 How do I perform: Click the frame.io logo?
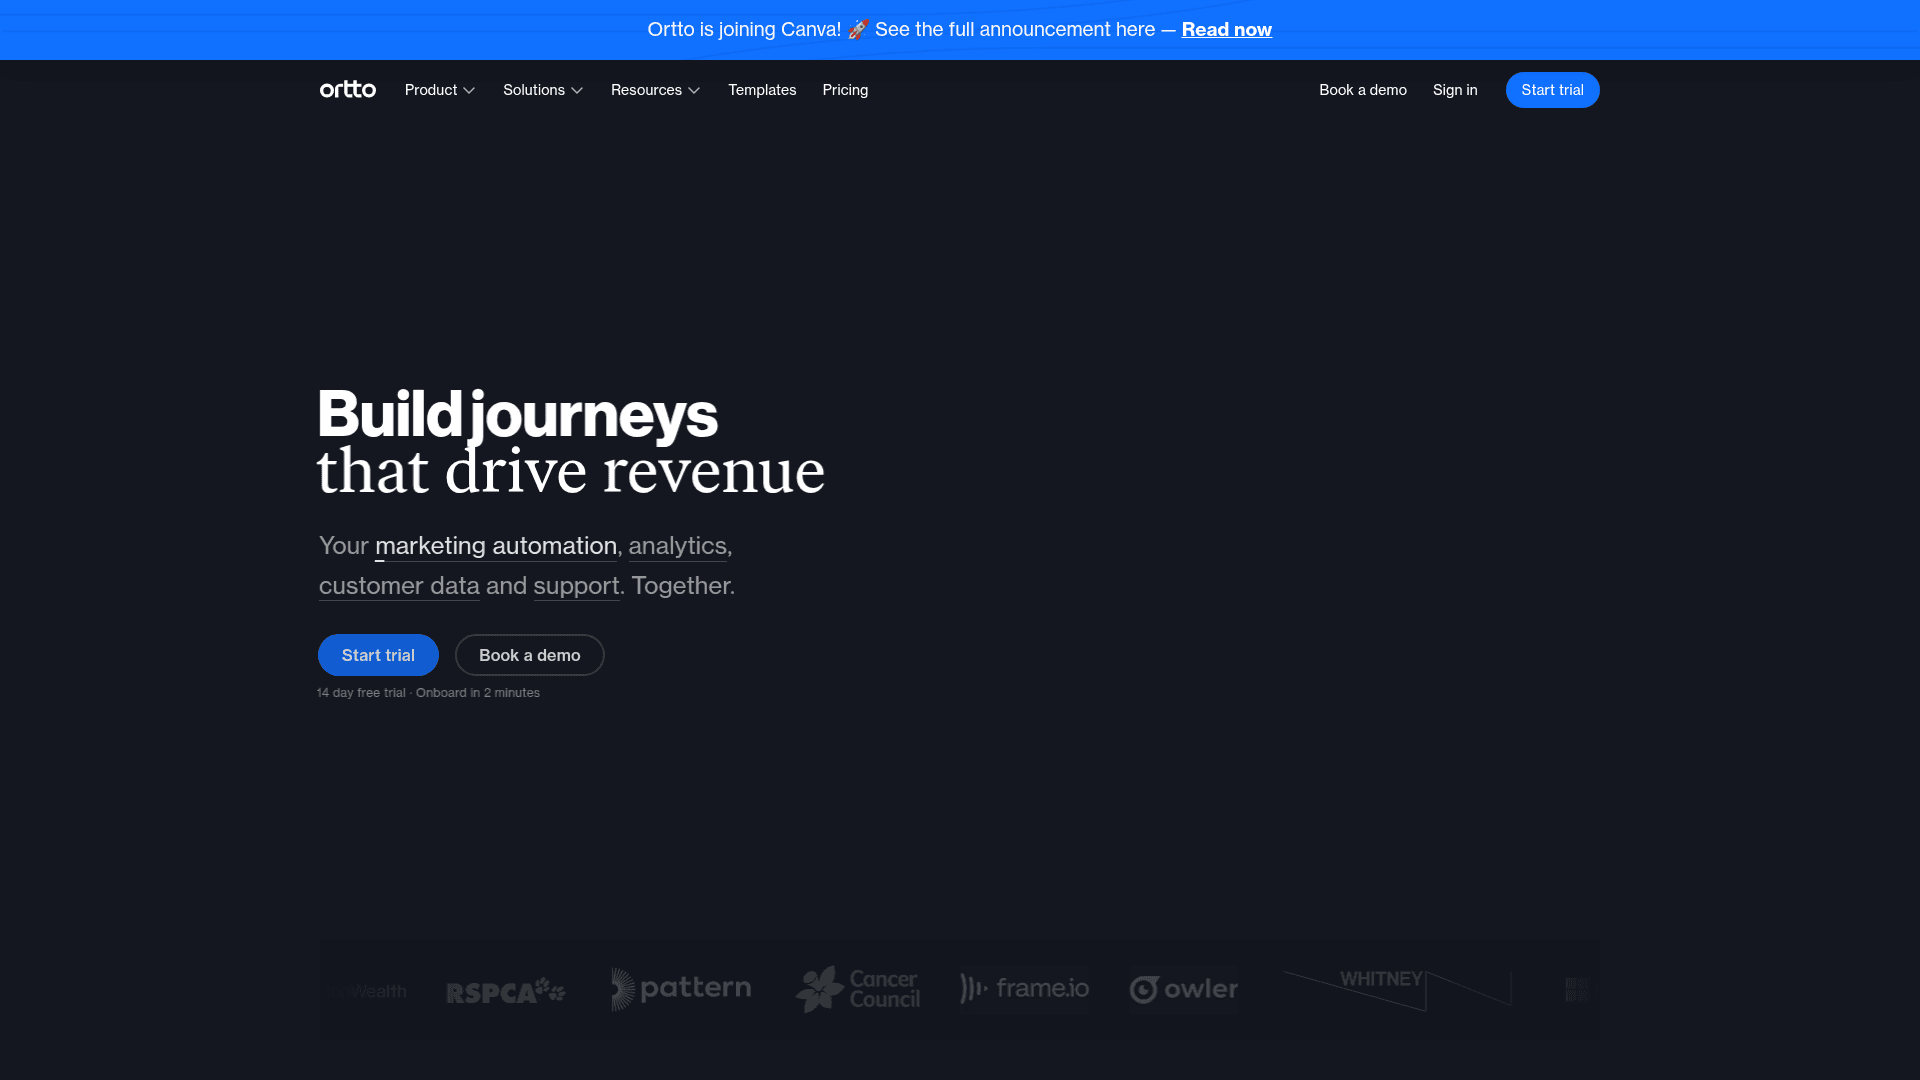pos(1025,989)
